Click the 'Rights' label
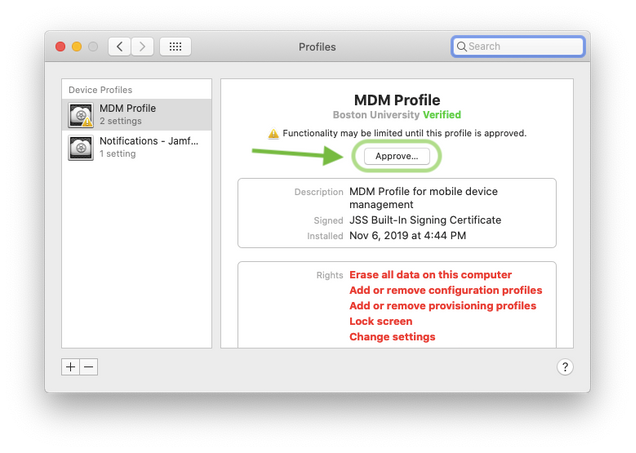Viewport: 636px width, 453px height. [329, 275]
